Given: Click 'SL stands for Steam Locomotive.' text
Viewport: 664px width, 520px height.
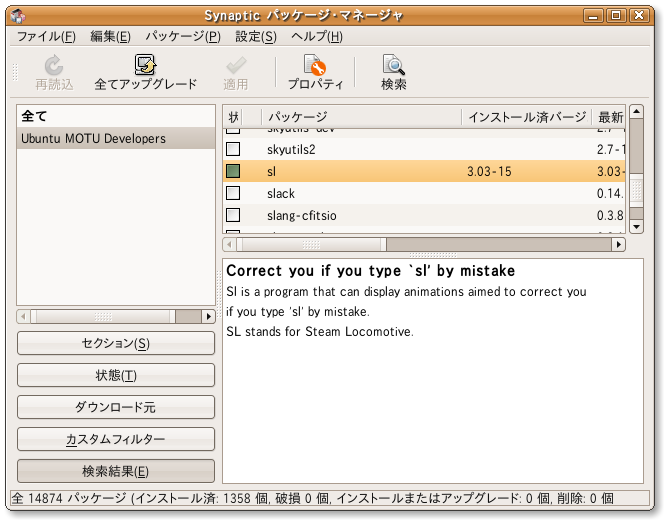Looking at the screenshot, I should (320, 331).
